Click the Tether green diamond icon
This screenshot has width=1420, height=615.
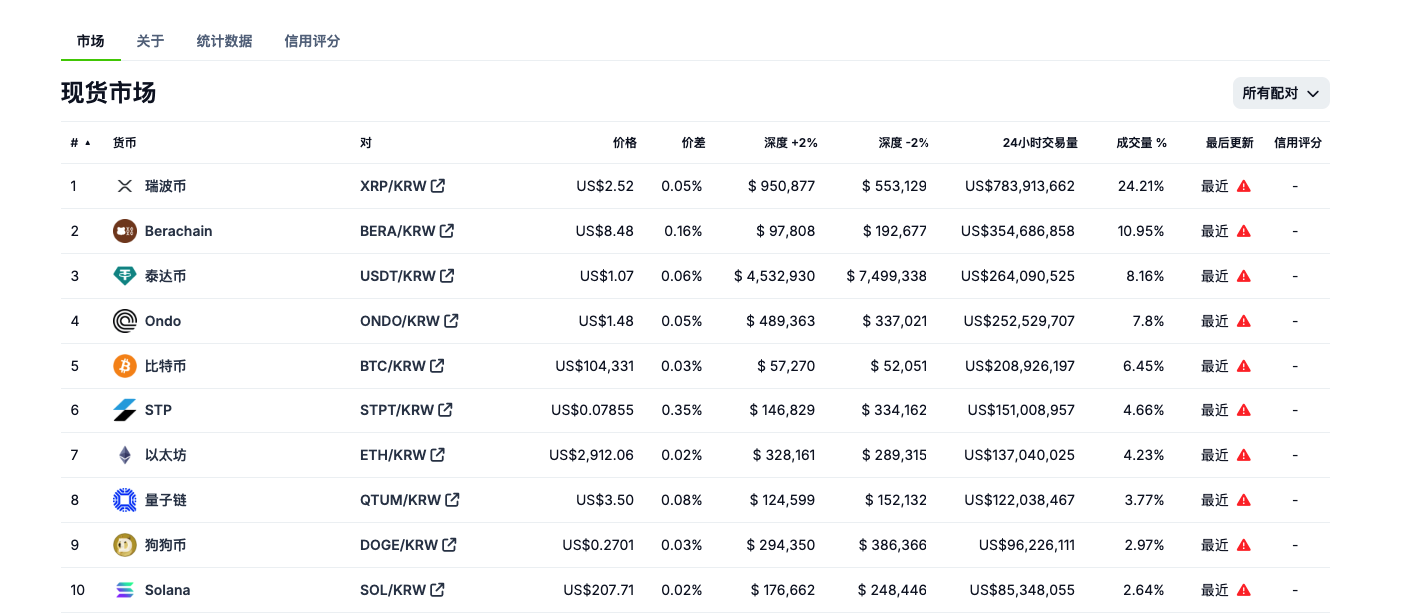coord(124,276)
